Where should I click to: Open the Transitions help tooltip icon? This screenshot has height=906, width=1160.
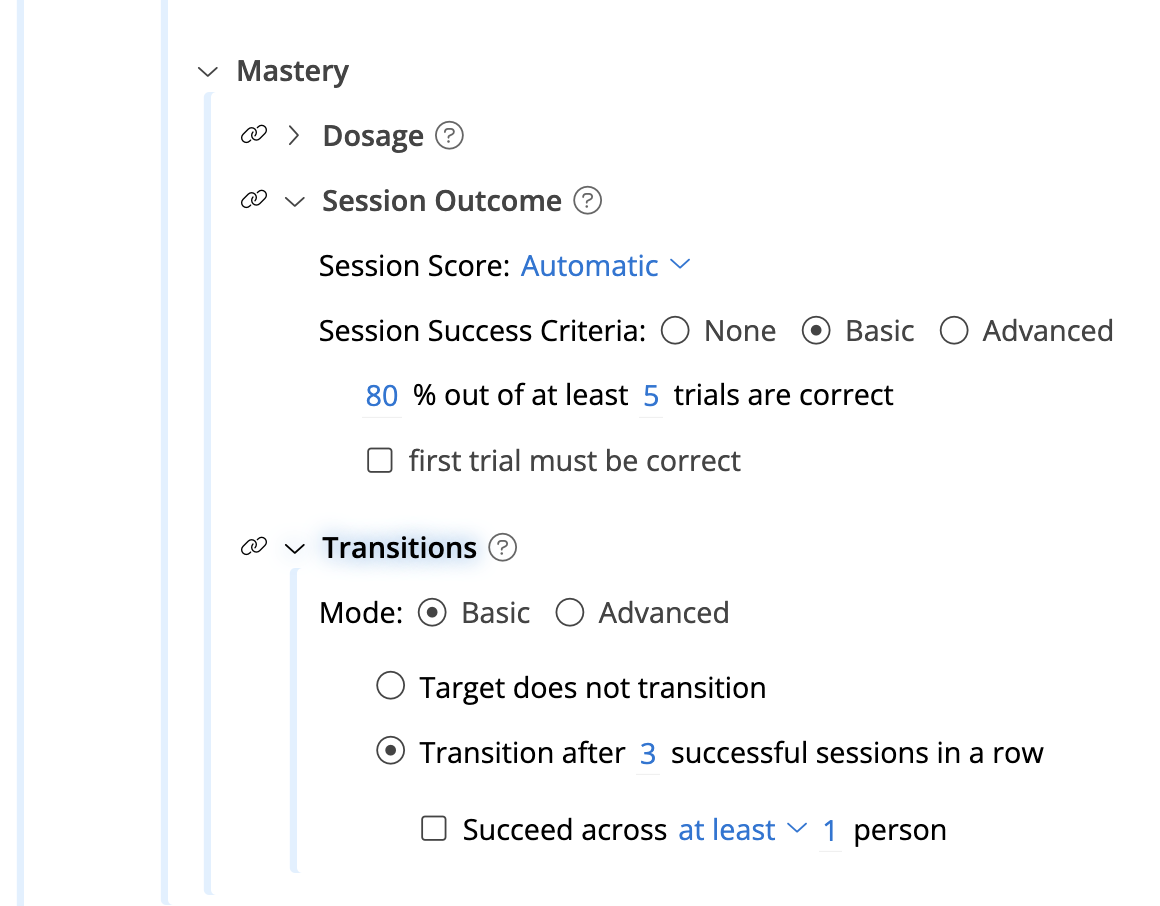(x=503, y=547)
